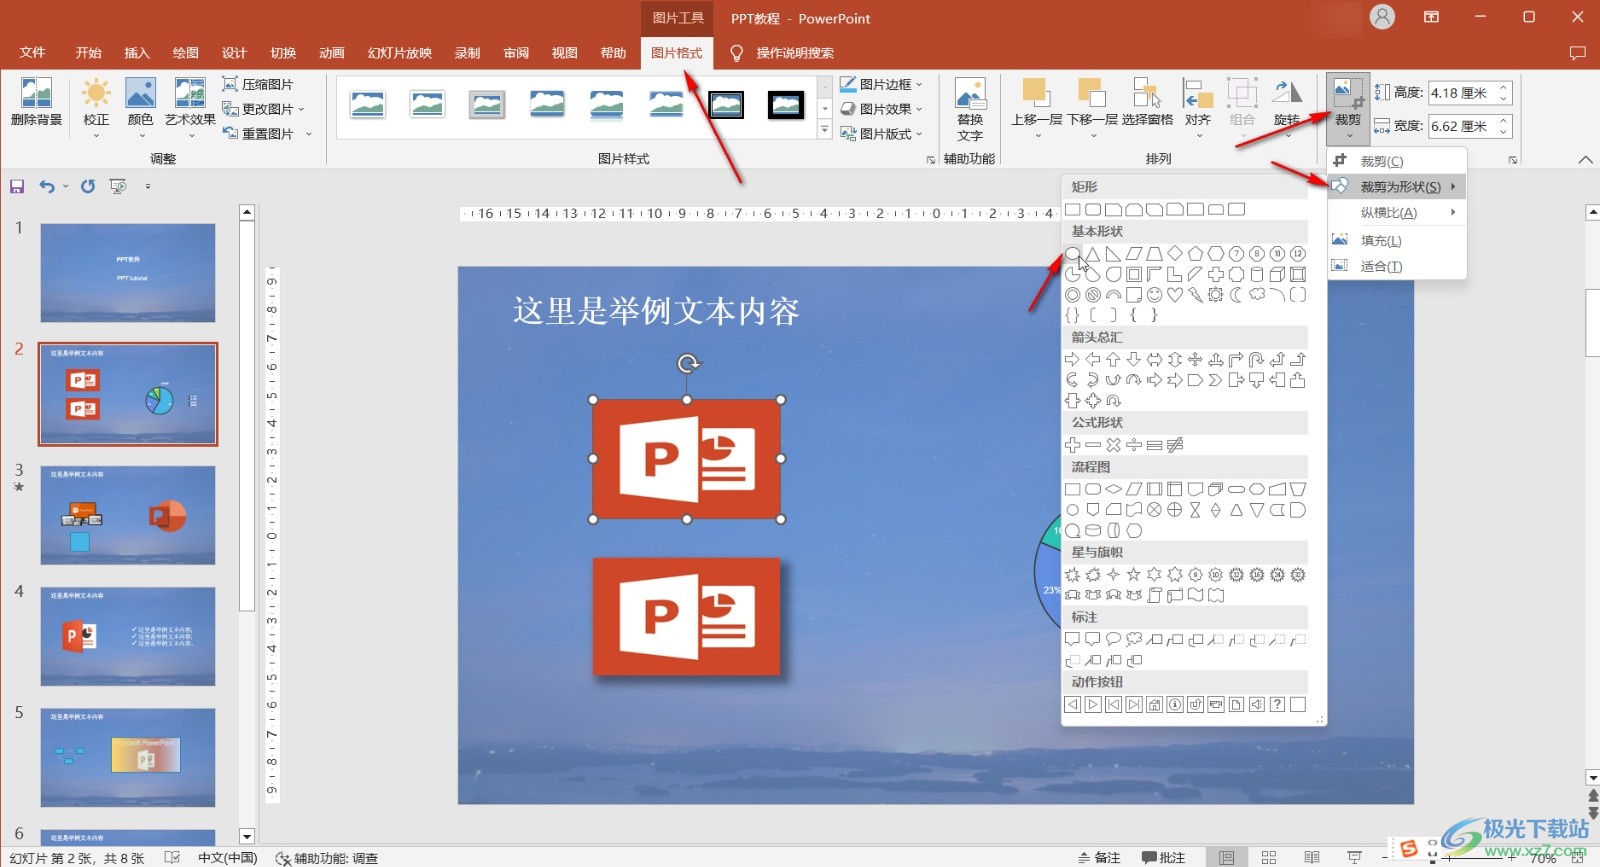The image size is (1600, 867).
Task: Select the smiley face shape
Action: [1154, 295]
